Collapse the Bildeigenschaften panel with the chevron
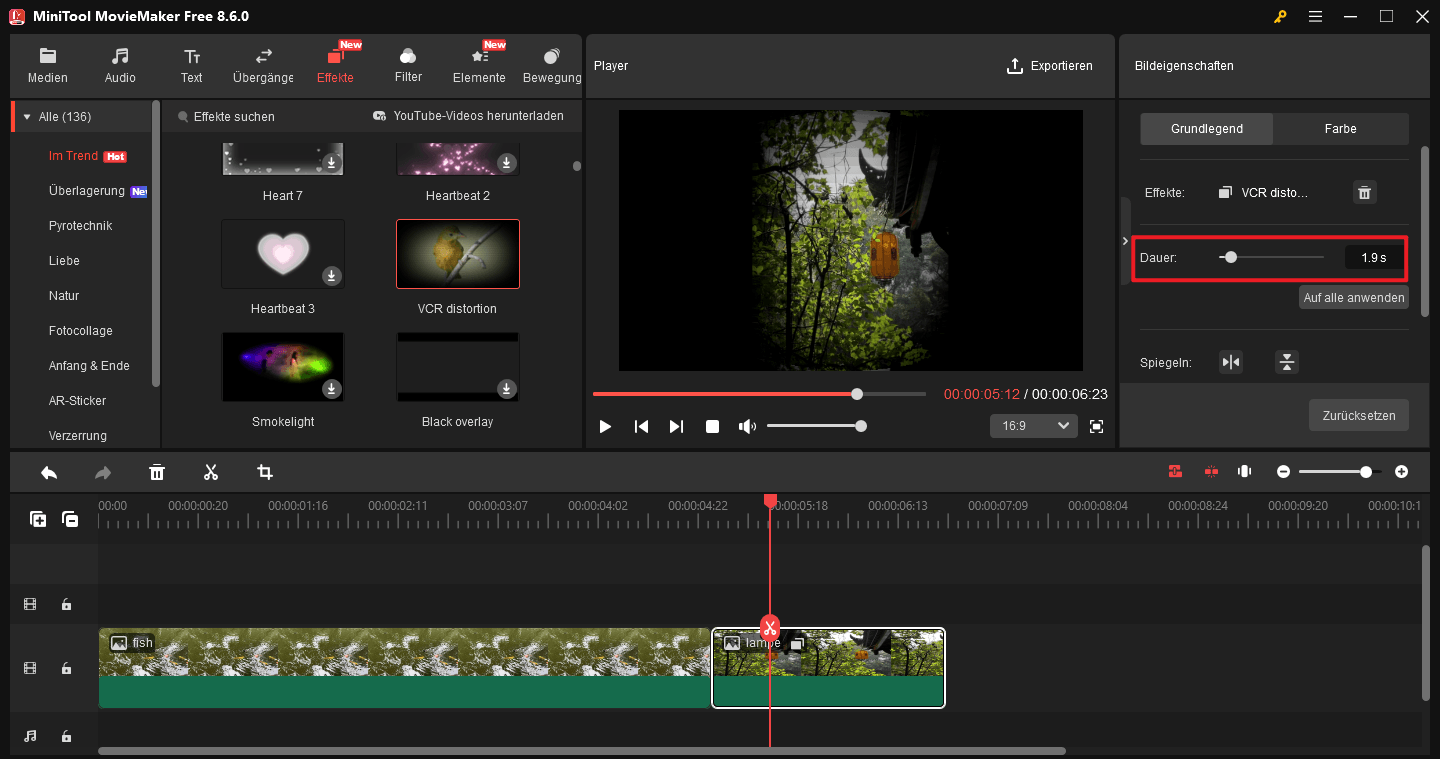The width and height of the screenshot is (1440, 759). [x=1124, y=240]
